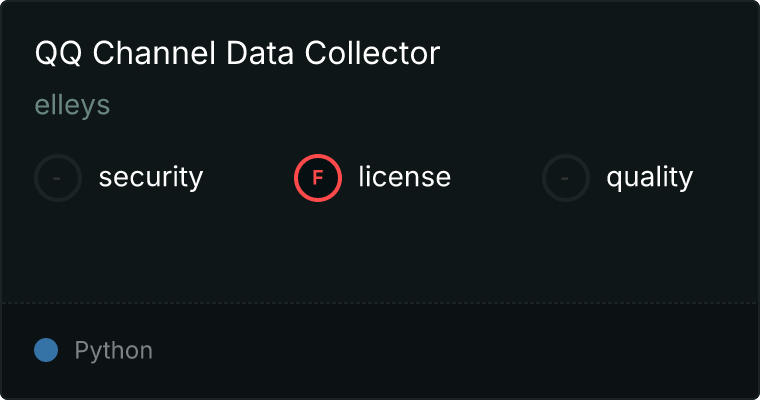Click the dash inside the security badge

tap(58, 178)
